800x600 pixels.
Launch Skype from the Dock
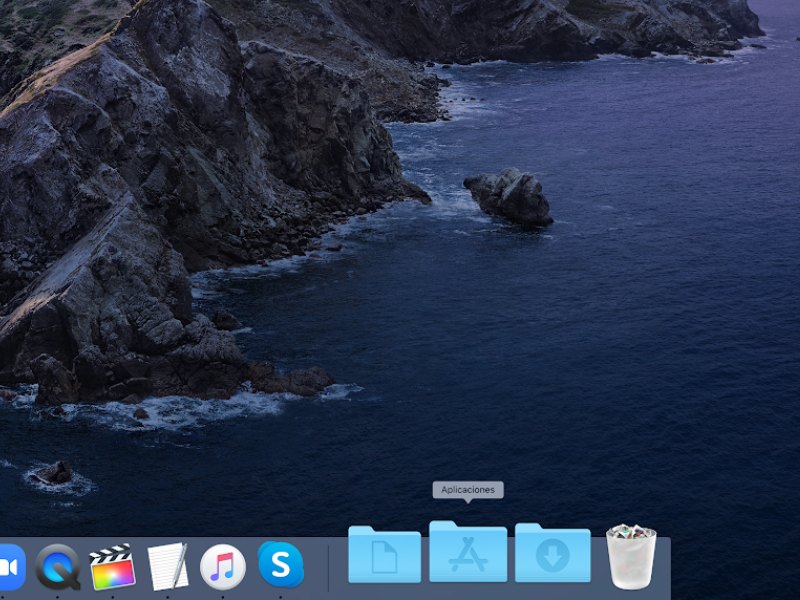coord(281,564)
